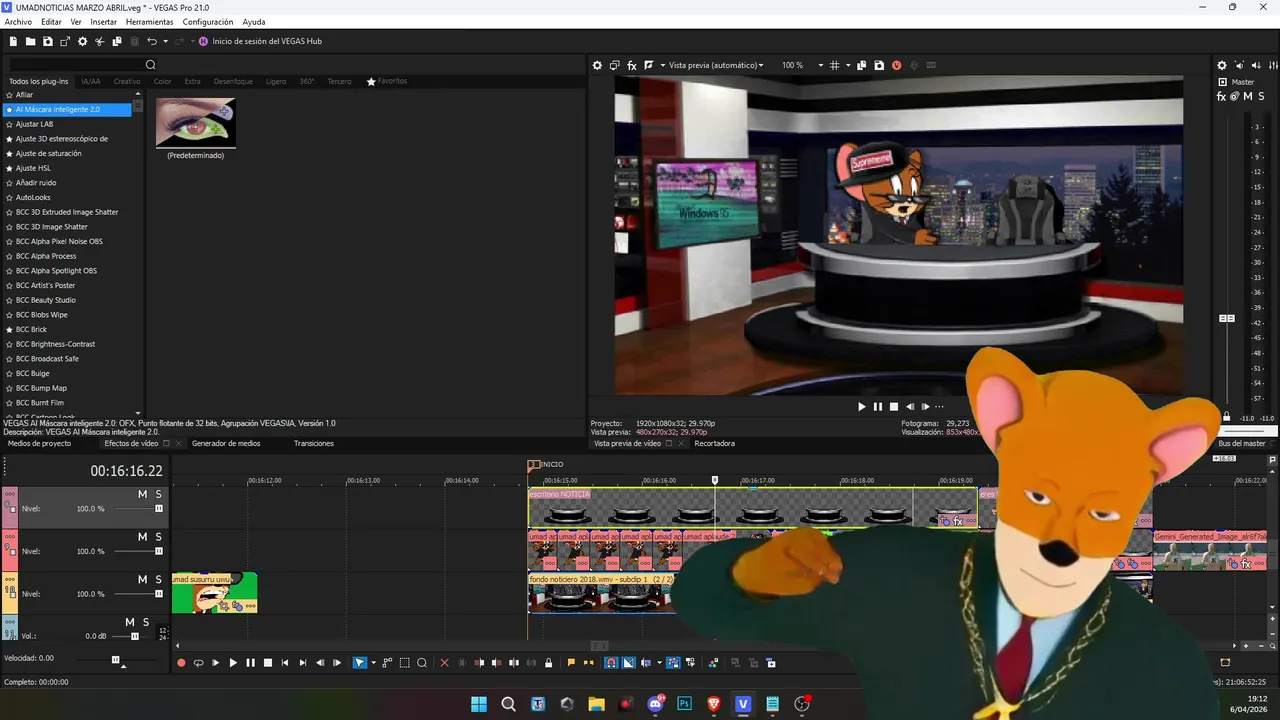The width and height of the screenshot is (1280, 720).
Task: Open the Insertar menu
Action: click(x=103, y=22)
